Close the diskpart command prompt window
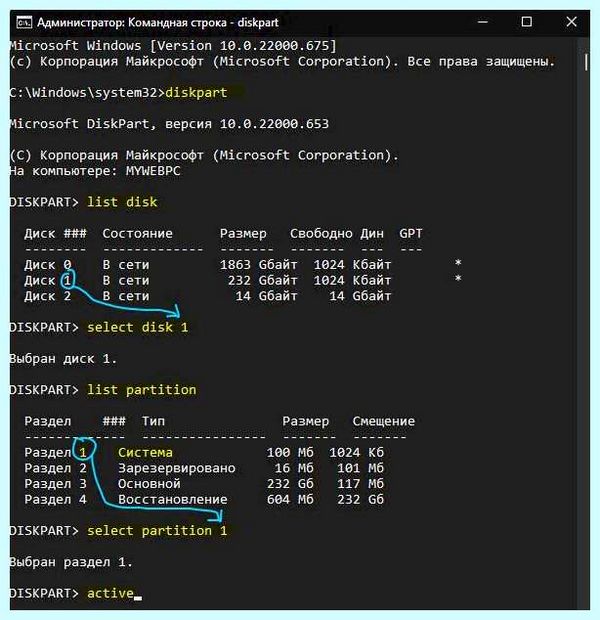The height and width of the screenshot is (620, 600). (x=571, y=22)
